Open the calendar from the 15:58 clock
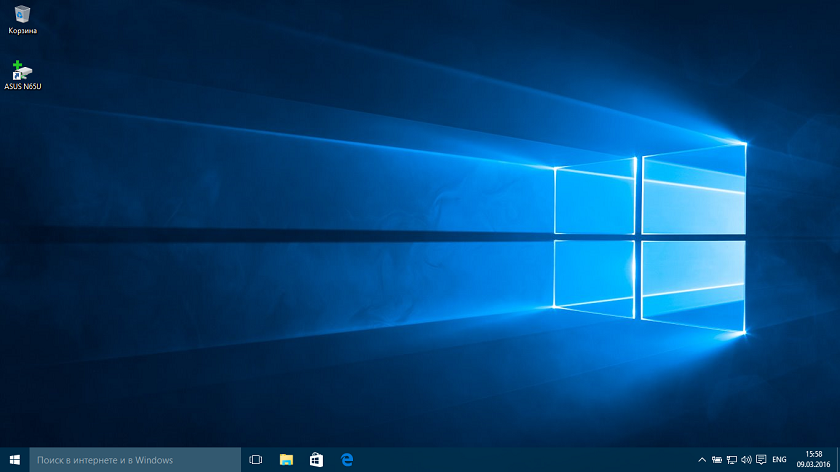Screen dimensions: 840x472 click(x=813, y=460)
